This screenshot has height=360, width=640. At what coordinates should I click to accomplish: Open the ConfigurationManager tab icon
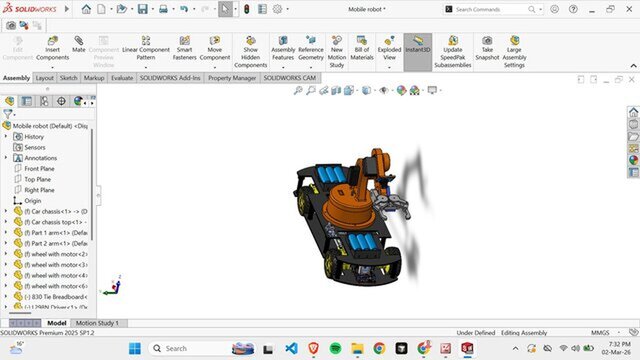pos(44,101)
